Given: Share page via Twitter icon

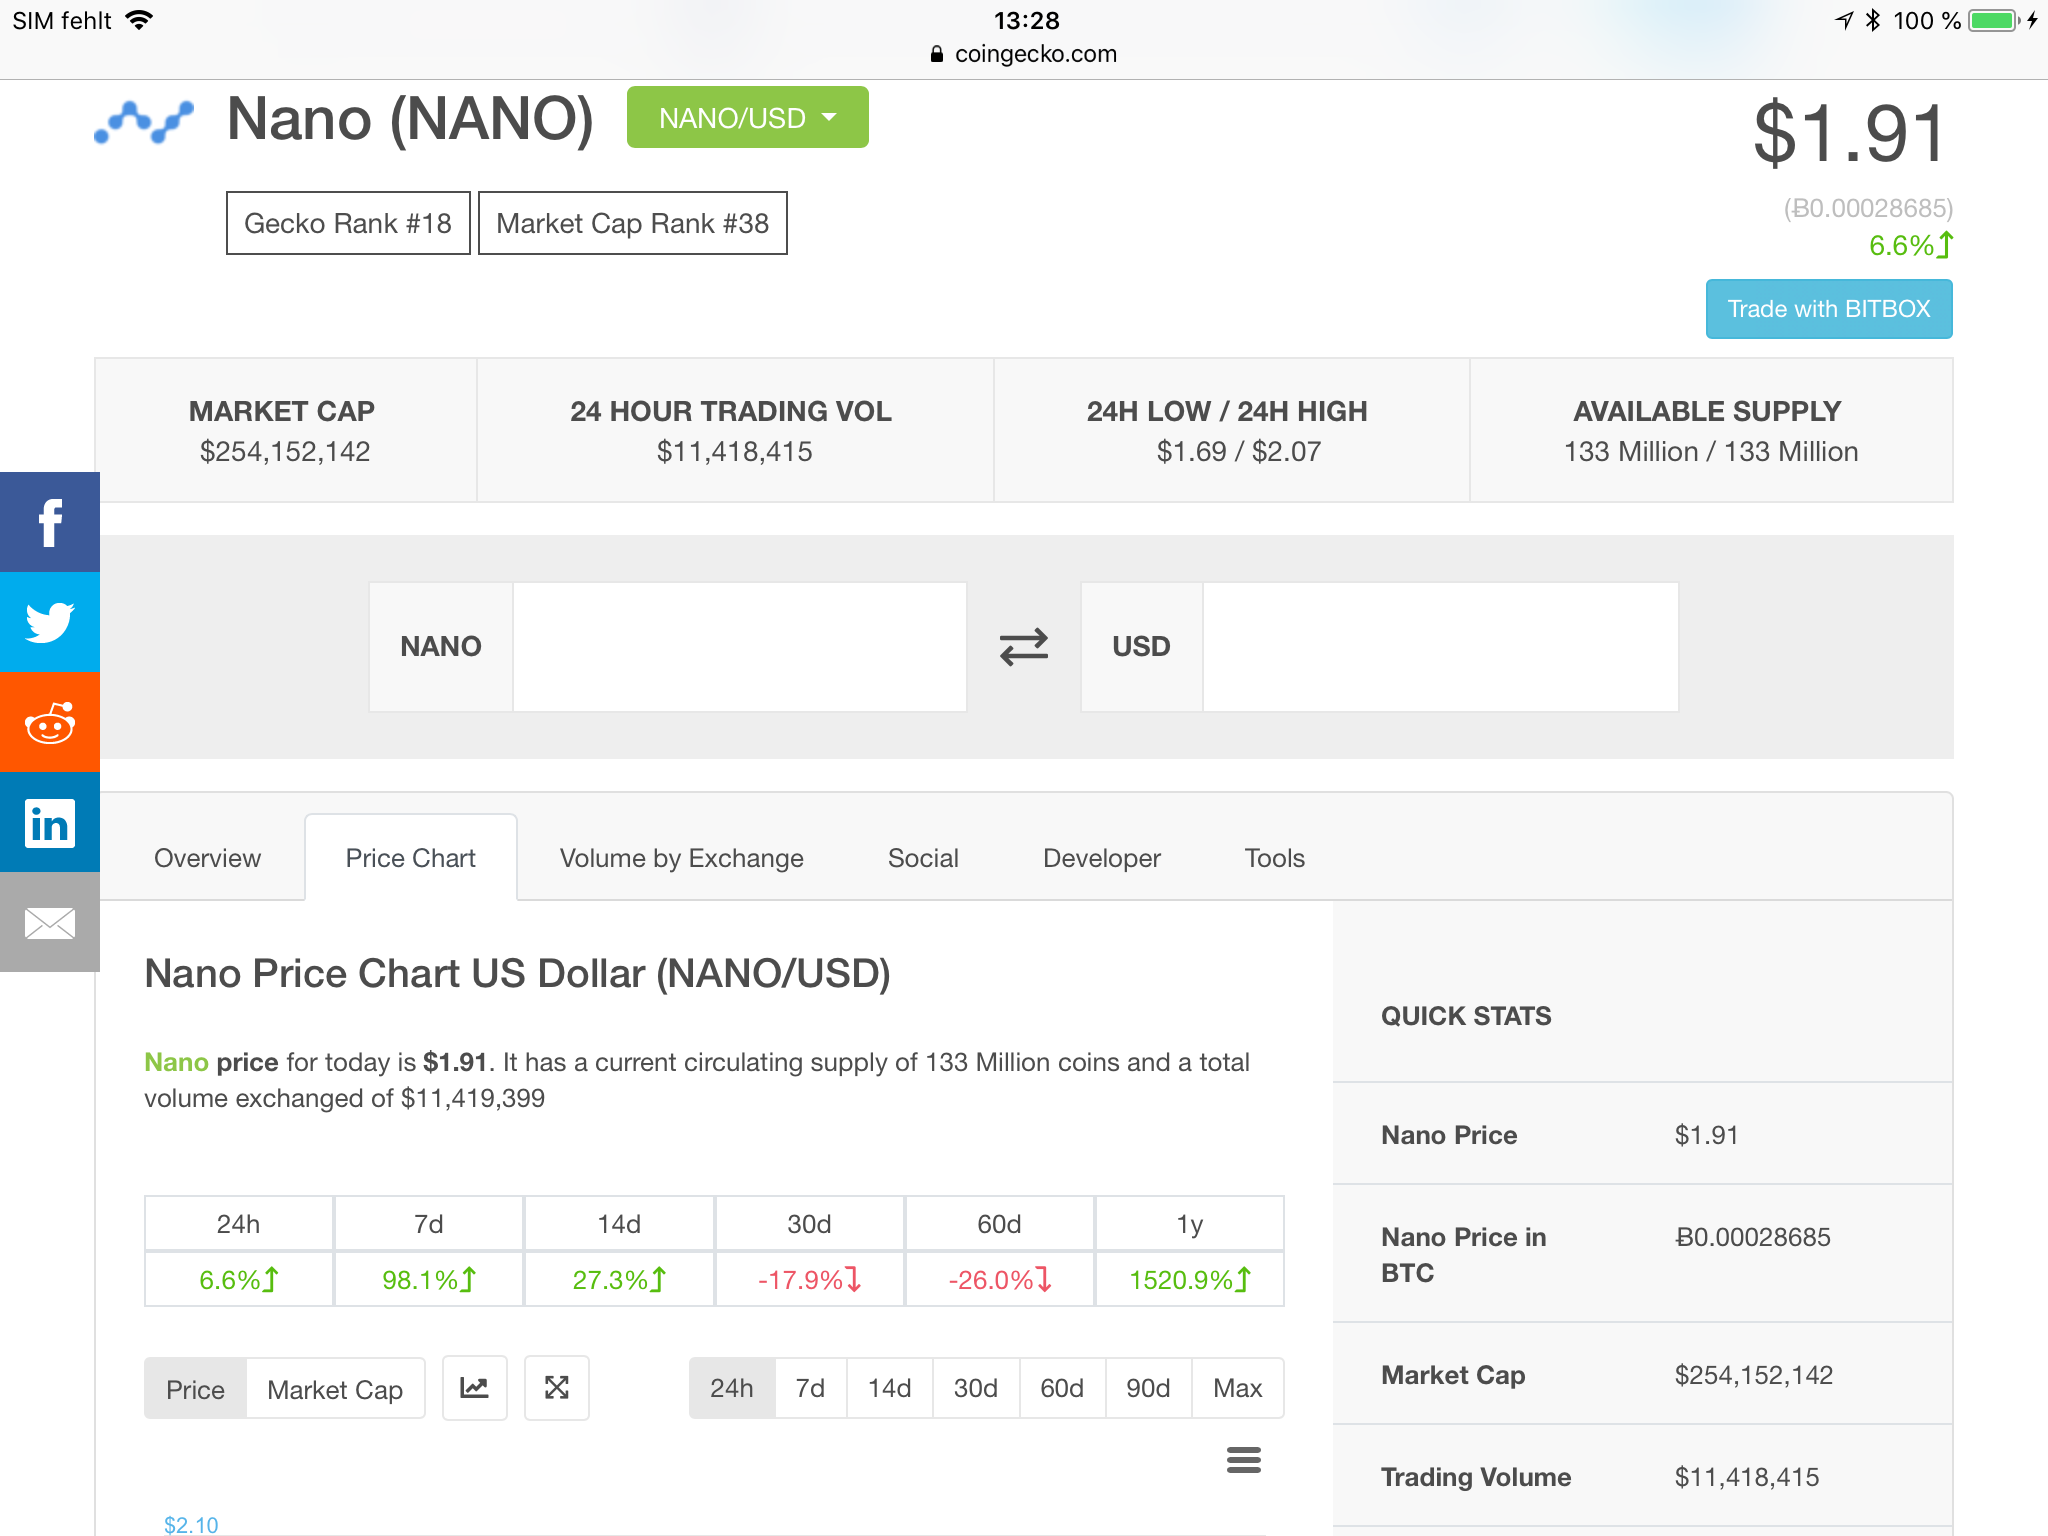Looking at the screenshot, I should (x=49, y=622).
